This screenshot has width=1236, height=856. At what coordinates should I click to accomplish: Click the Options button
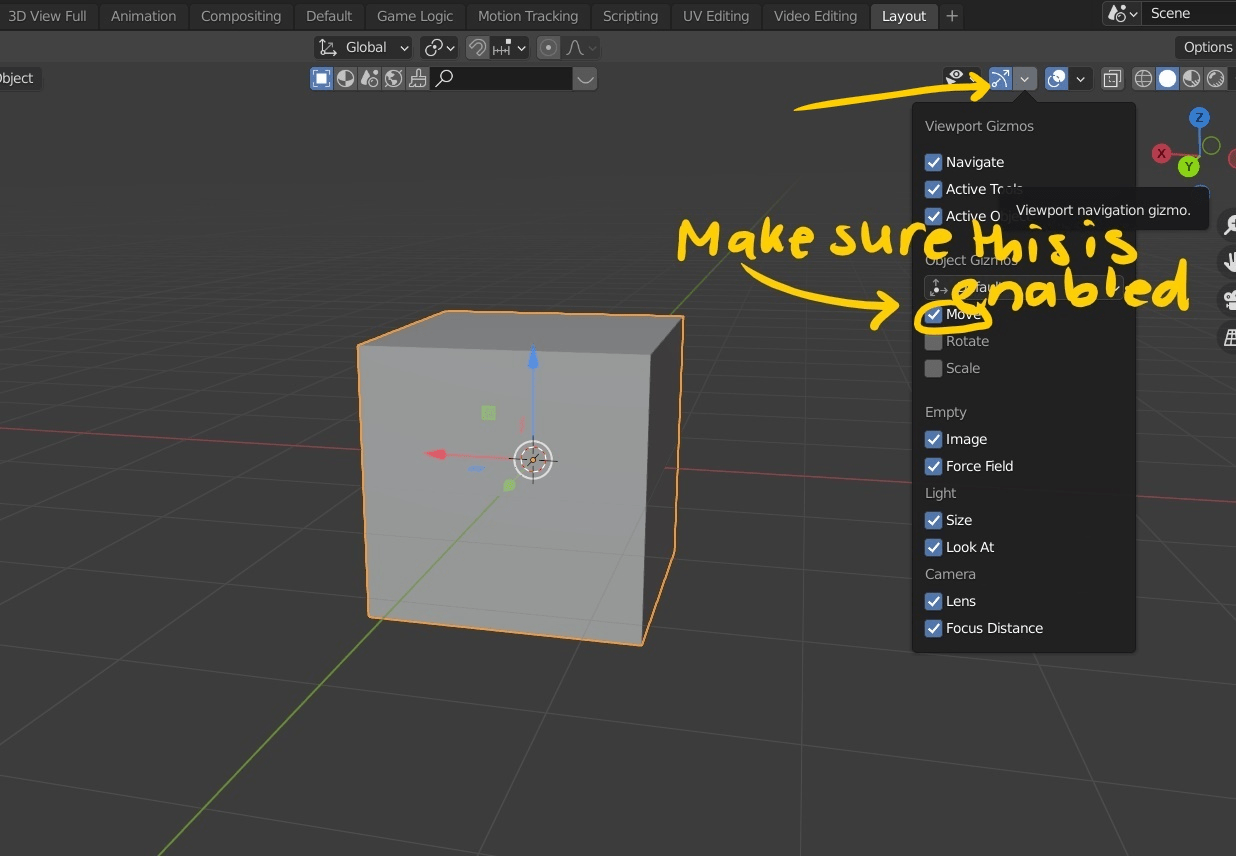click(x=1206, y=47)
